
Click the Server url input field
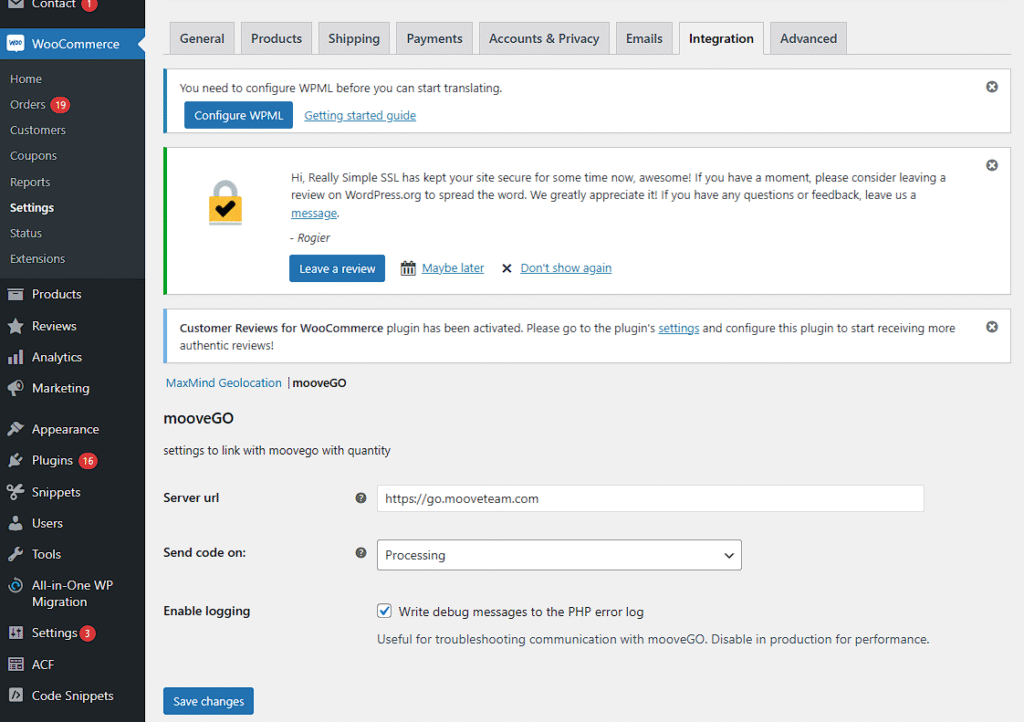click(x=650, y=498)
